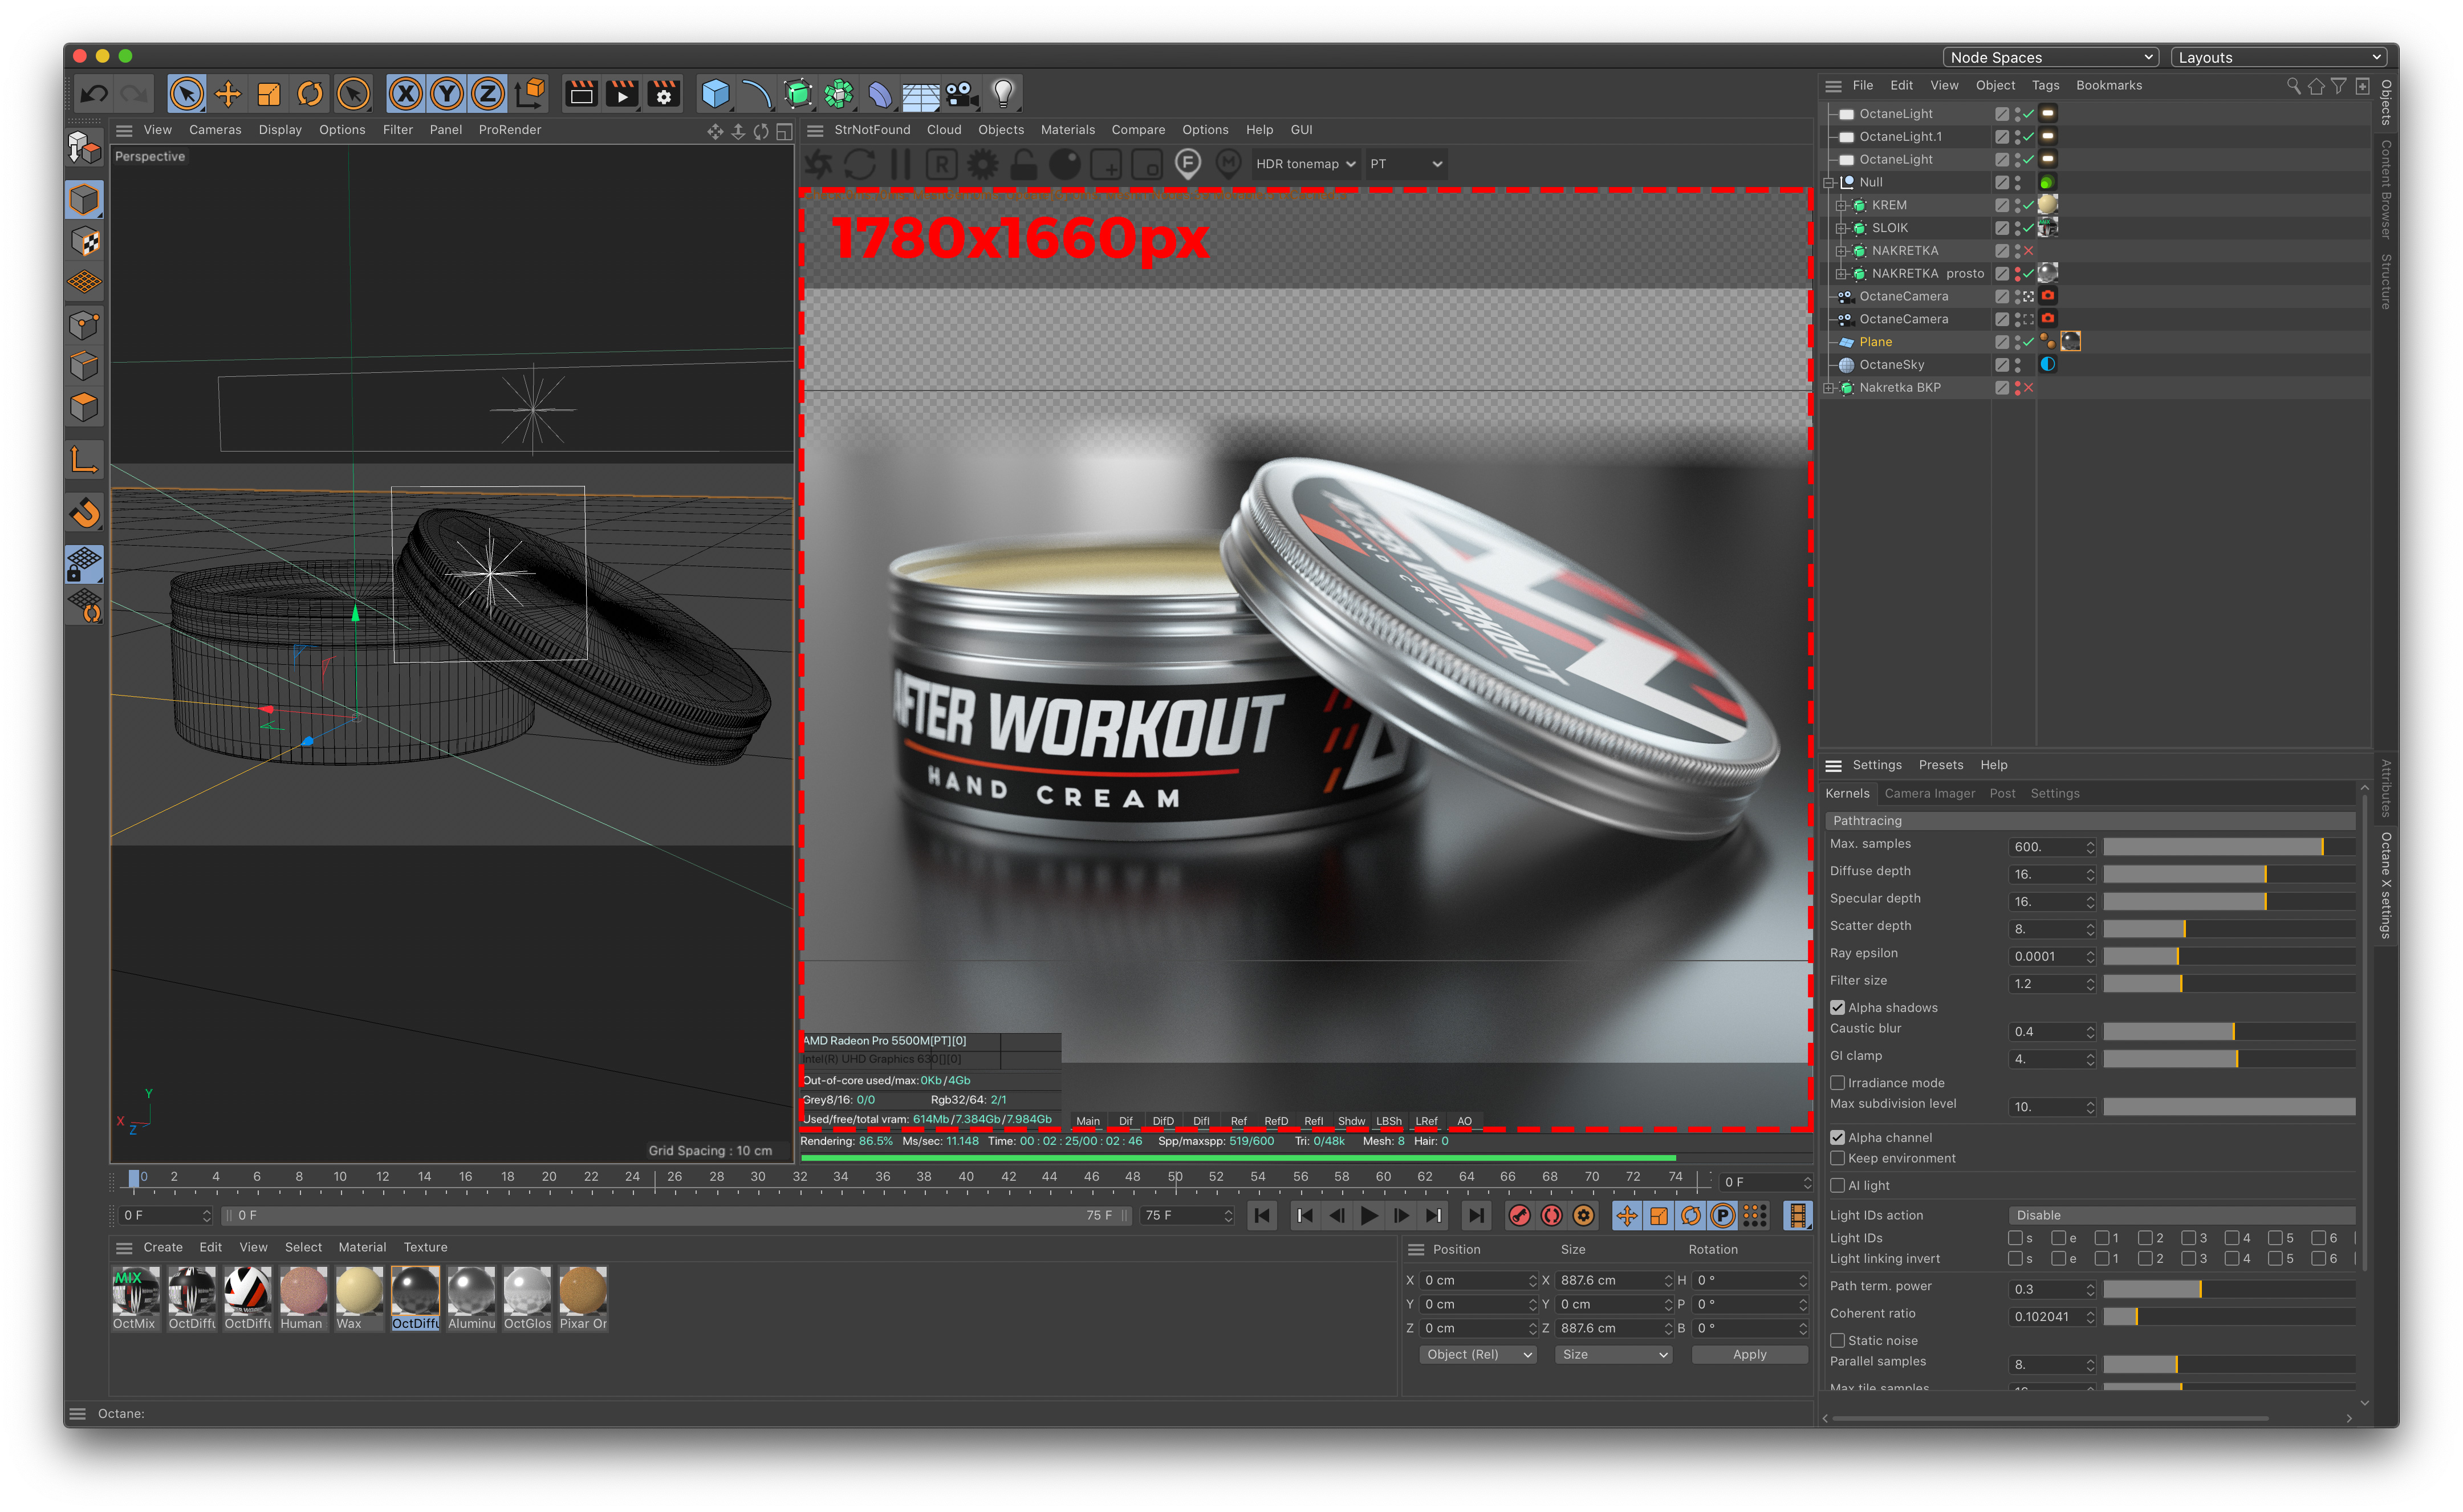Expand the KREM object tree node
The height and width of the screenshot is (1512, 2463).
(1840, 205)
